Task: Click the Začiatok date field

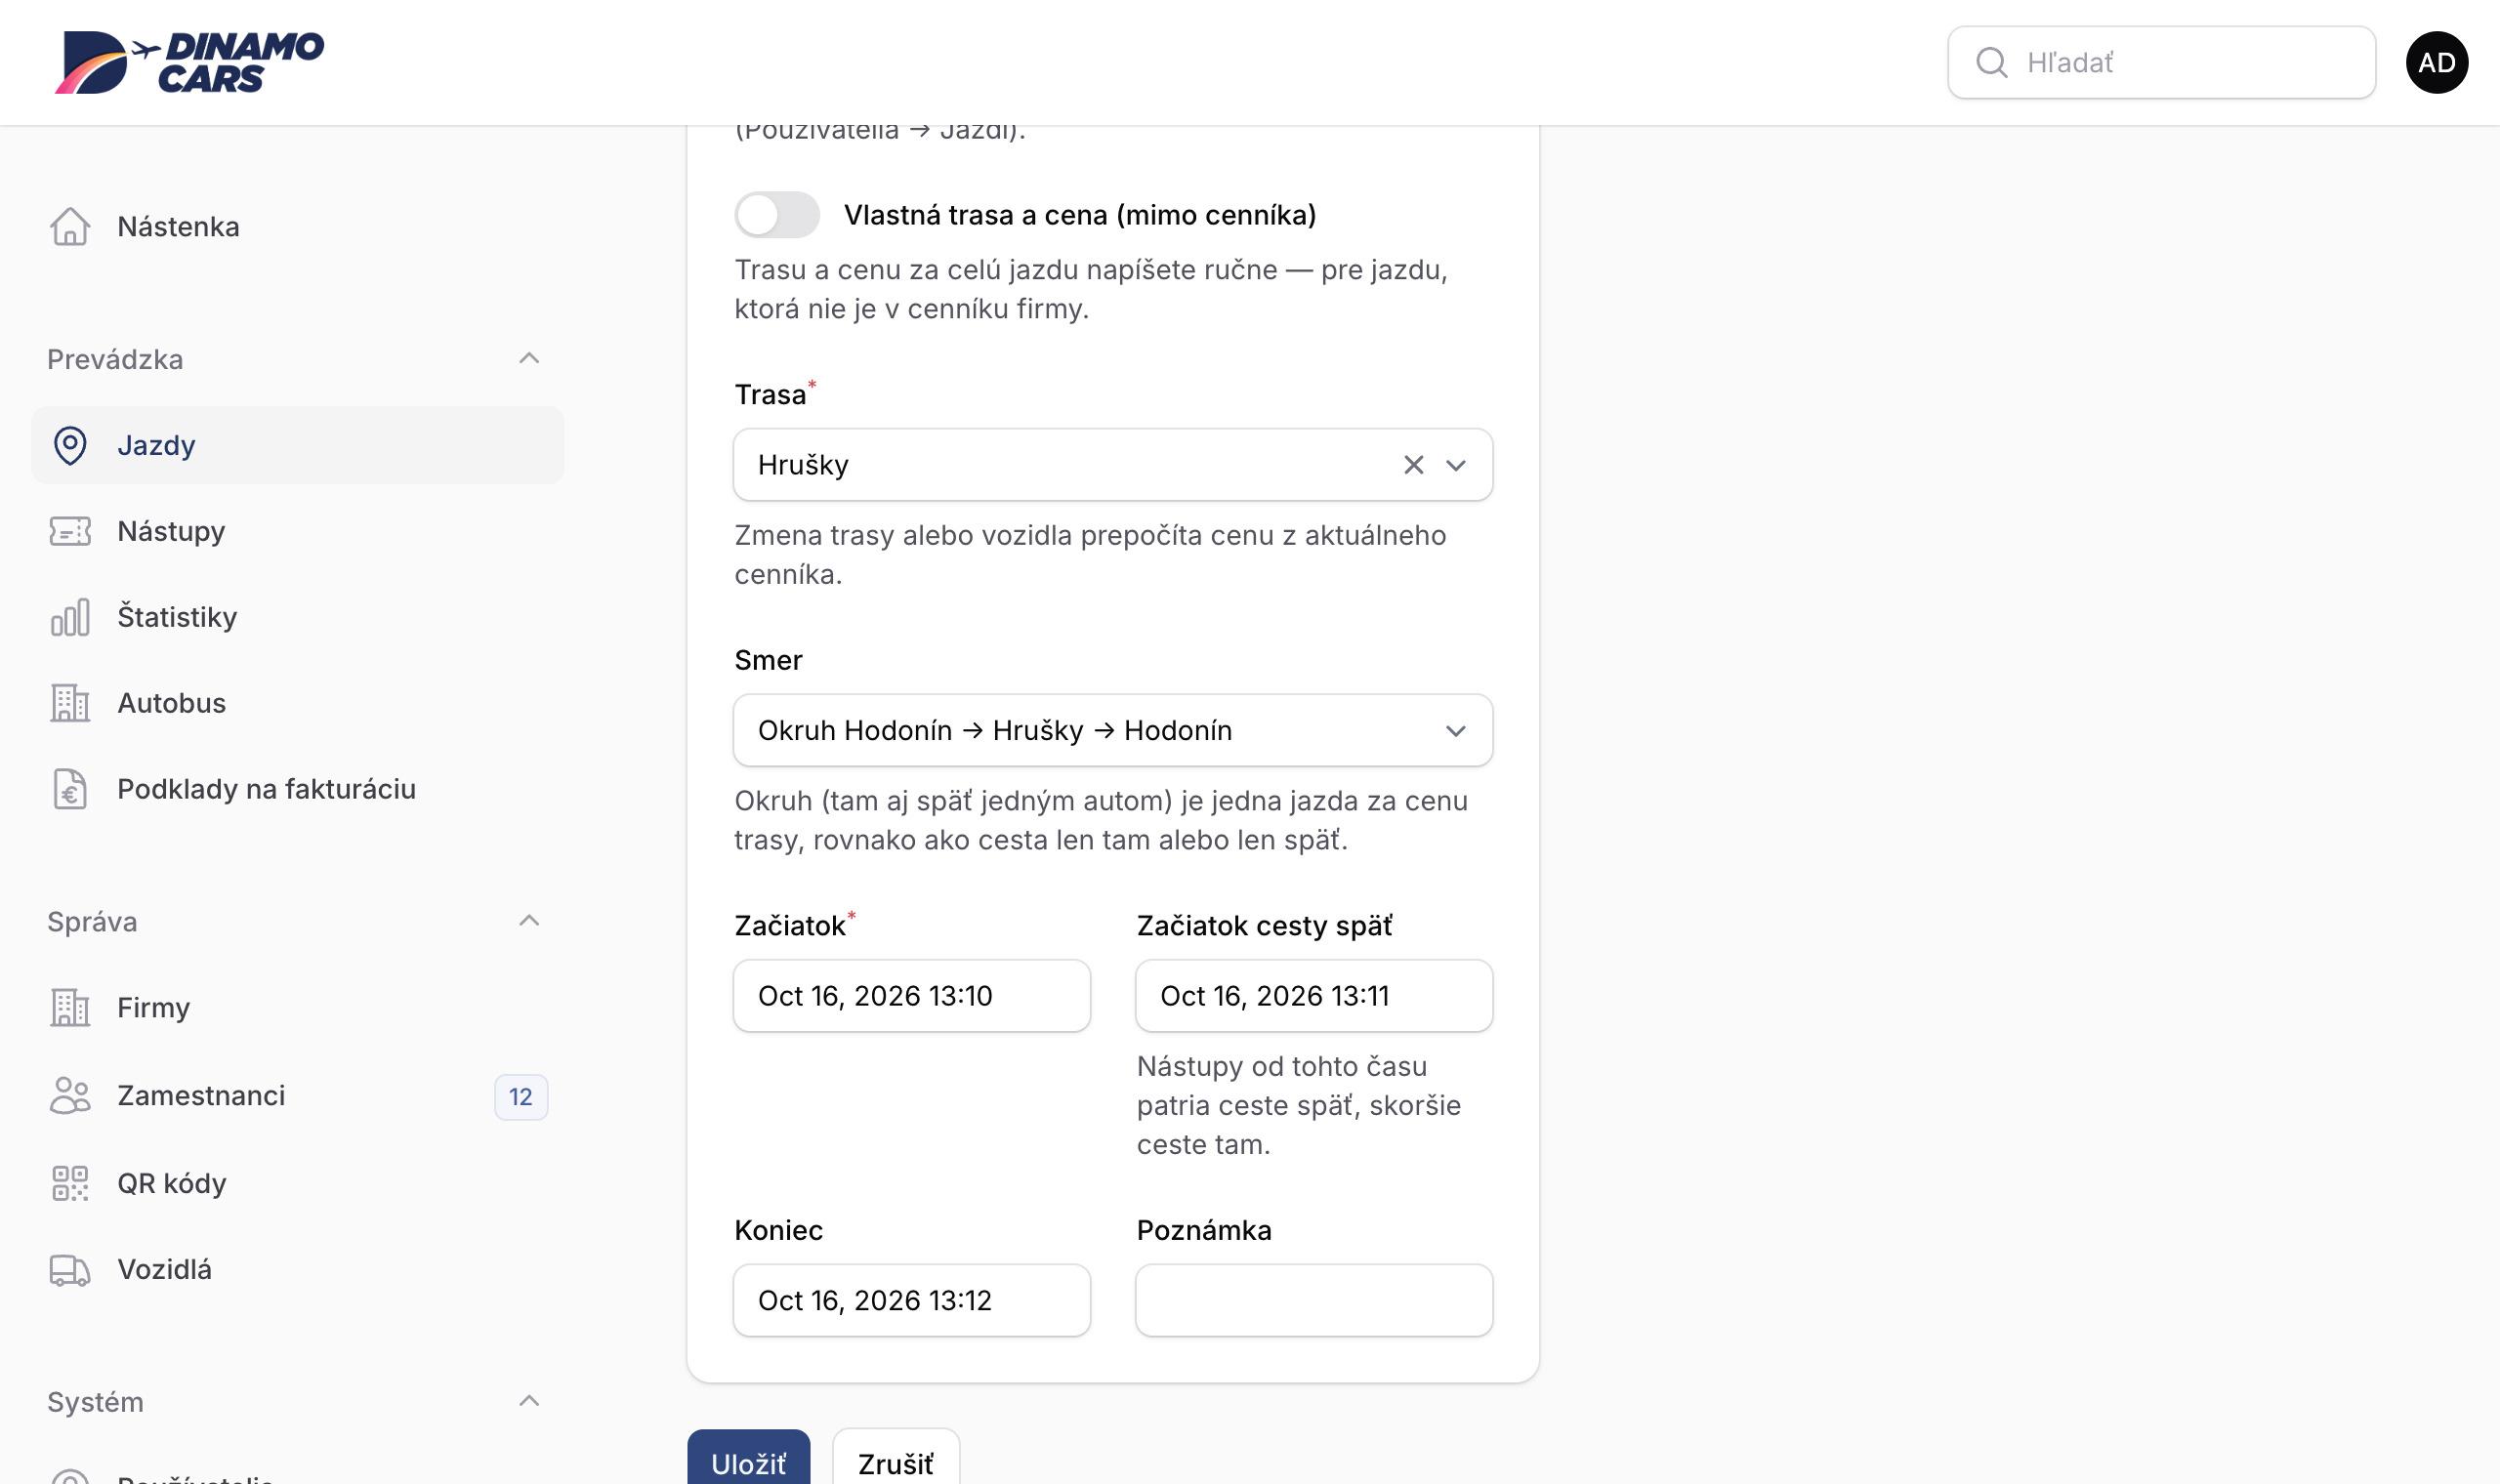Action: point(912,996)
